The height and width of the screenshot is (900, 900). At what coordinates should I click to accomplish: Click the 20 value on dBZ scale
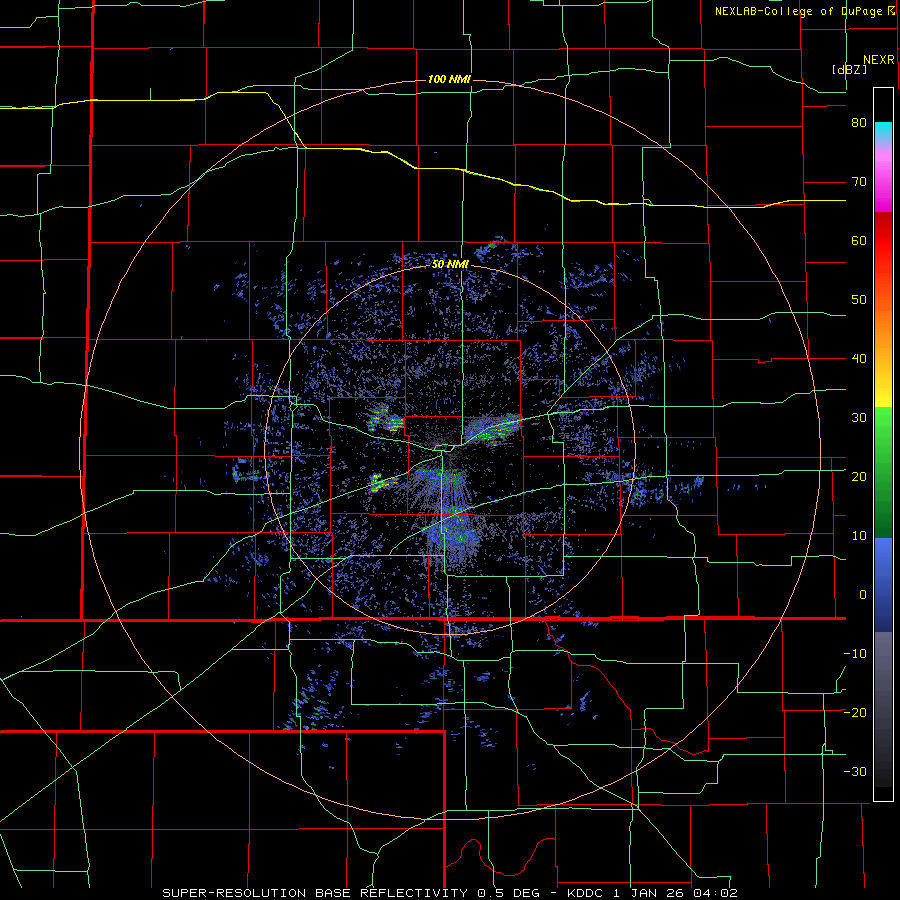pyautogui.click(x=859, y=476)
